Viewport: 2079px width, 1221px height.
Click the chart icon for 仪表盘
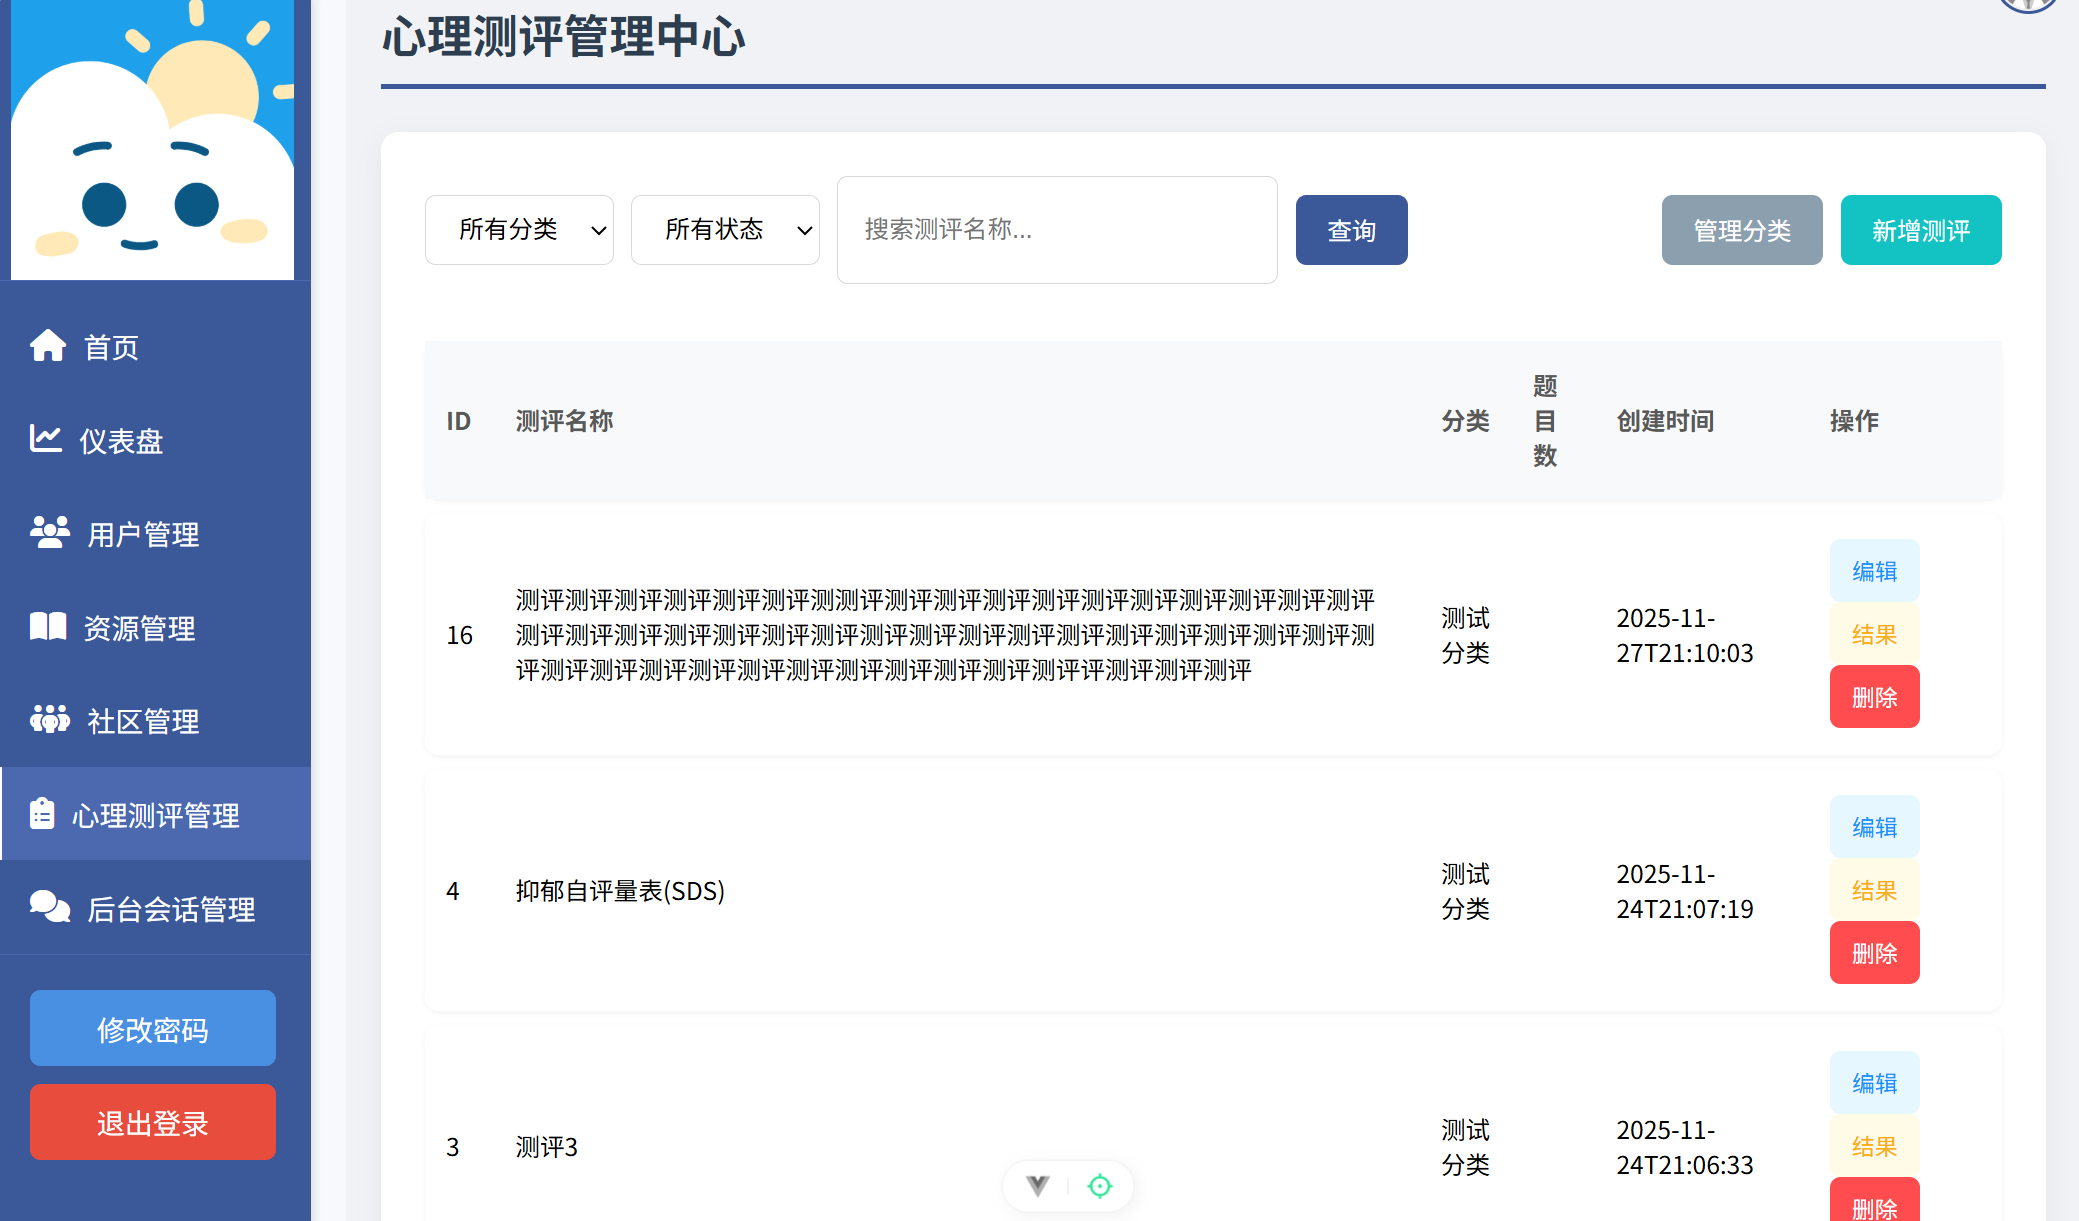(46, 439)
